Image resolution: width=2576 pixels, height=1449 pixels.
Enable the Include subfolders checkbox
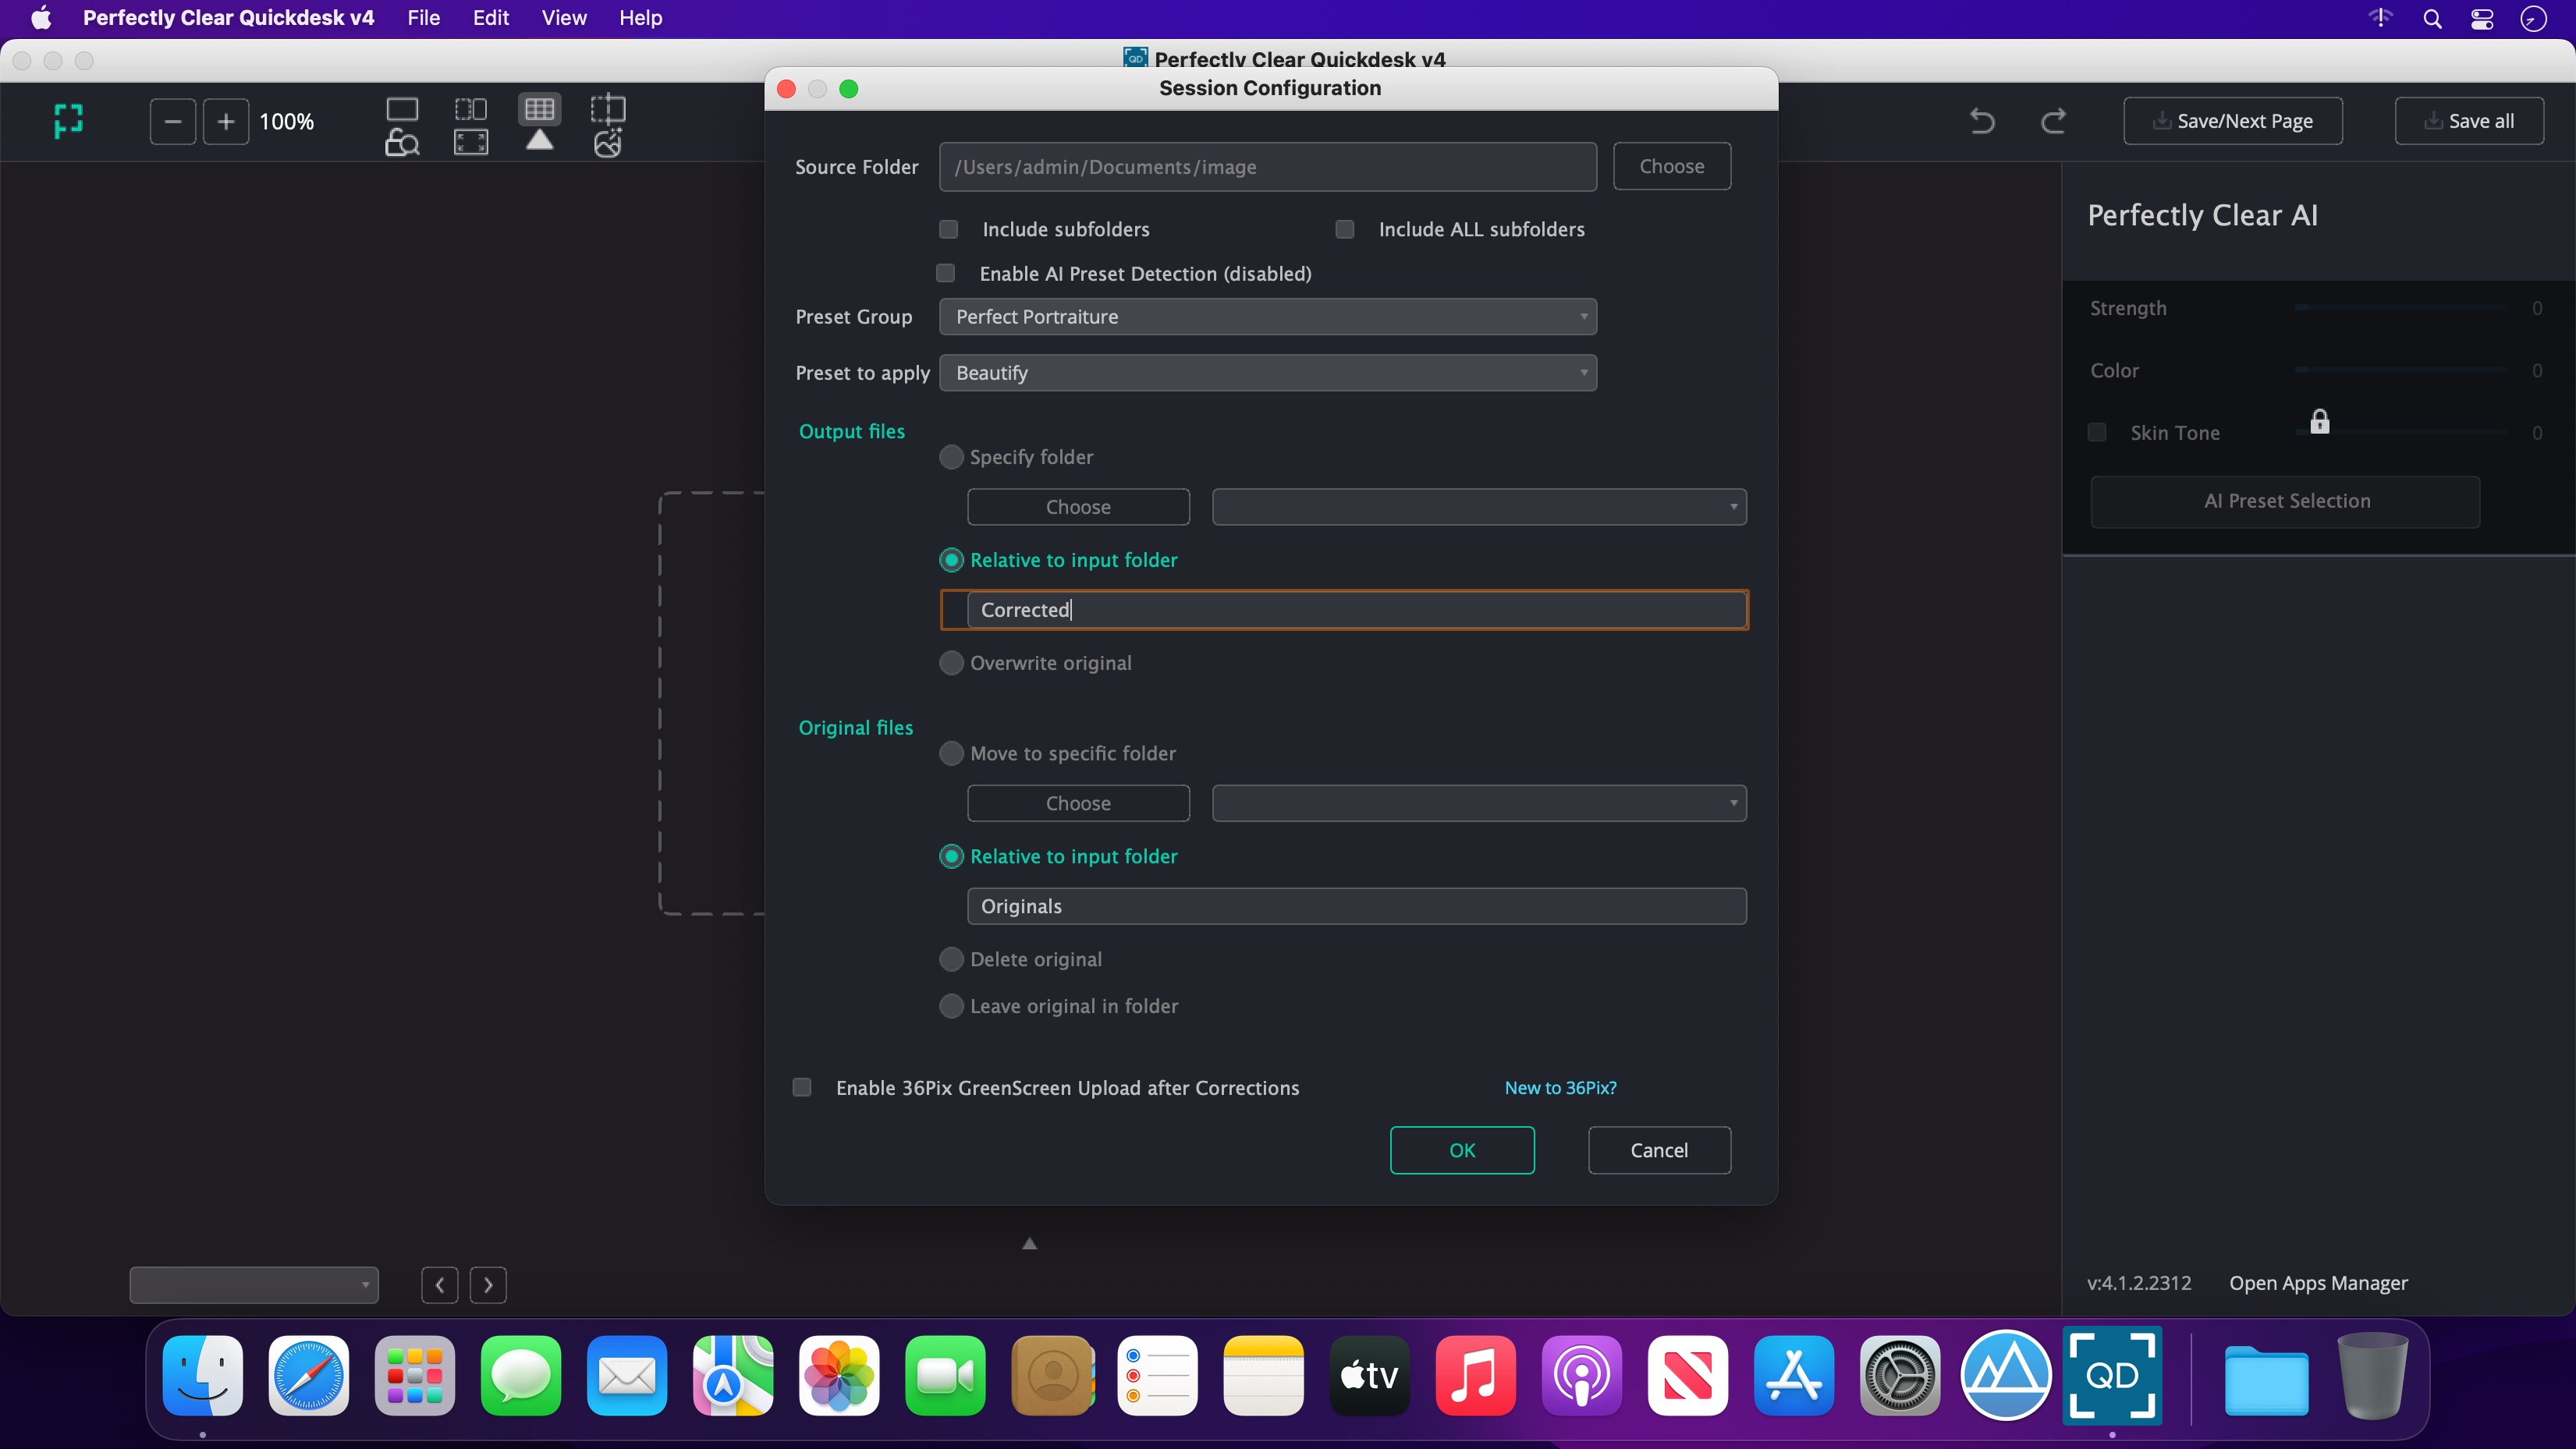point(949,230)
